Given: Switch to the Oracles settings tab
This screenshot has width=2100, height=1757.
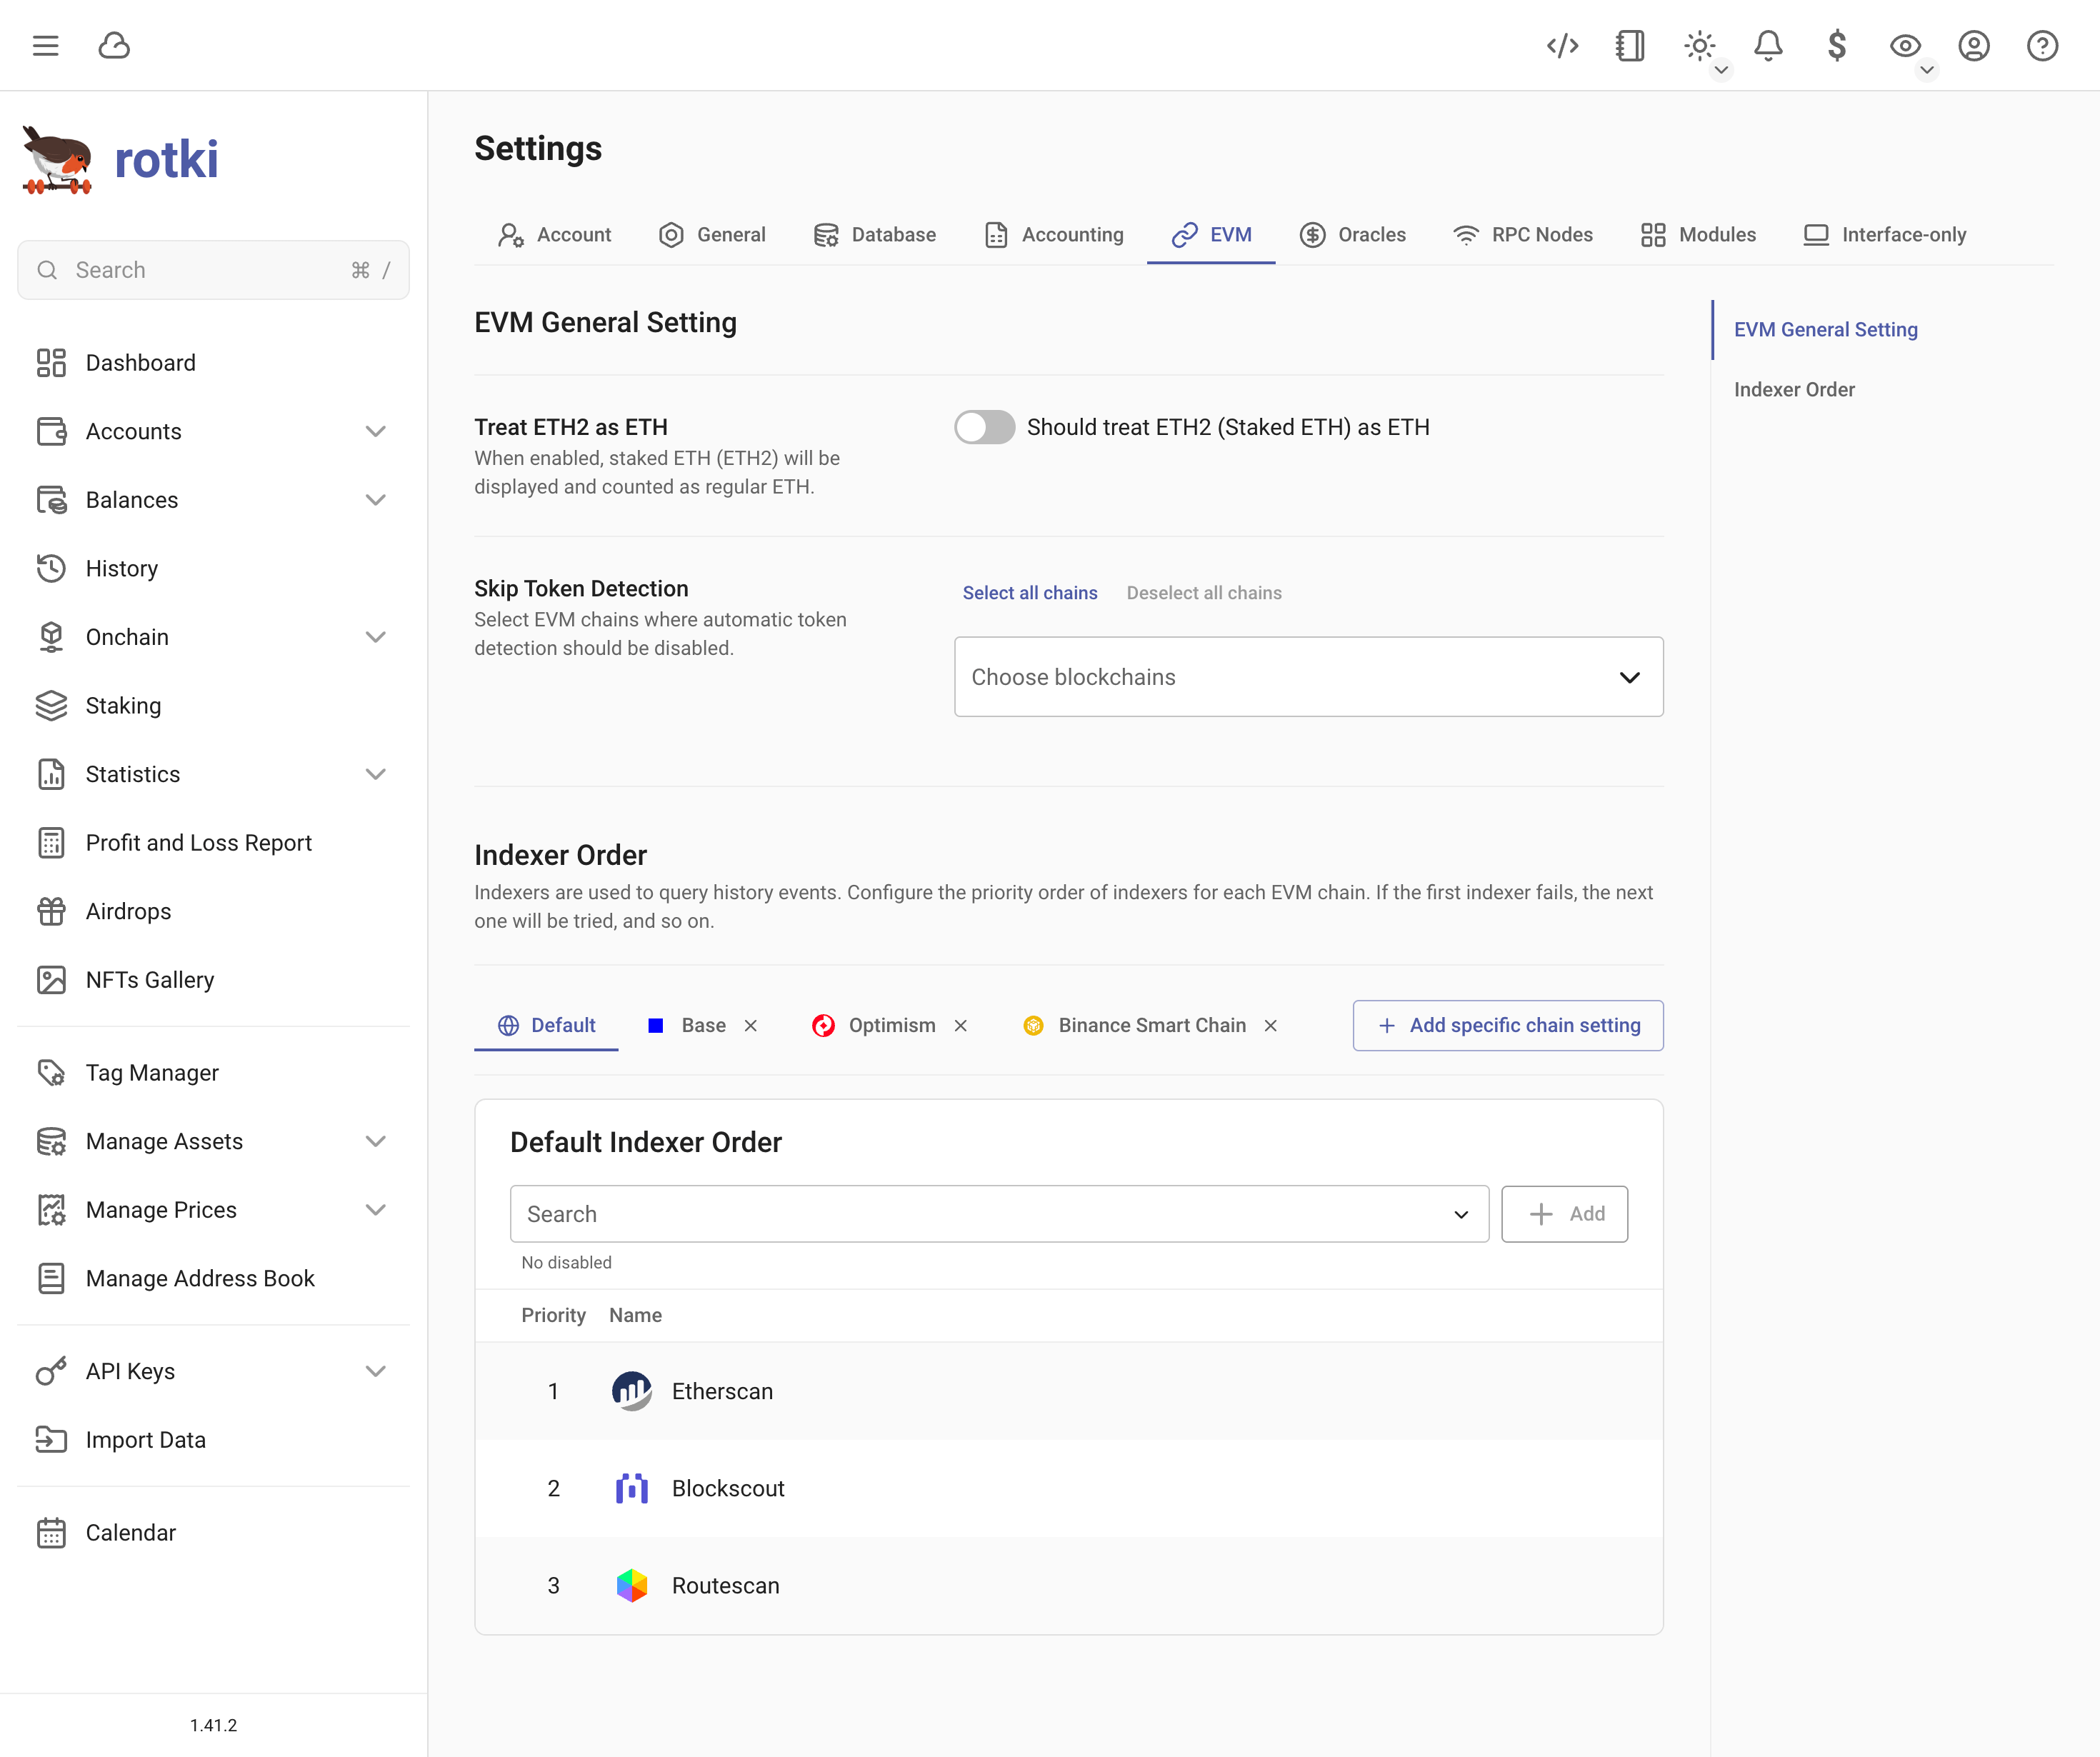Looking at the screenshot, I should pyautogui.click(x=1353, y=235).
